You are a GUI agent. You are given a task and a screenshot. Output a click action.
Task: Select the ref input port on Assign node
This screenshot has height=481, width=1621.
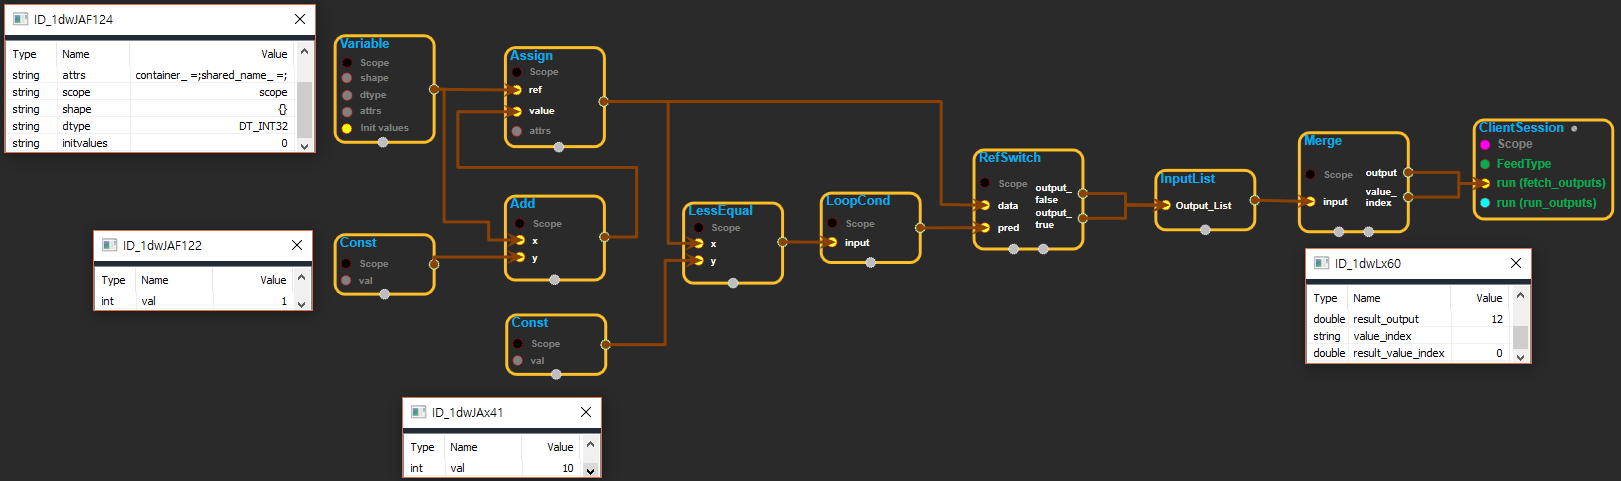[x=516, y=90]
